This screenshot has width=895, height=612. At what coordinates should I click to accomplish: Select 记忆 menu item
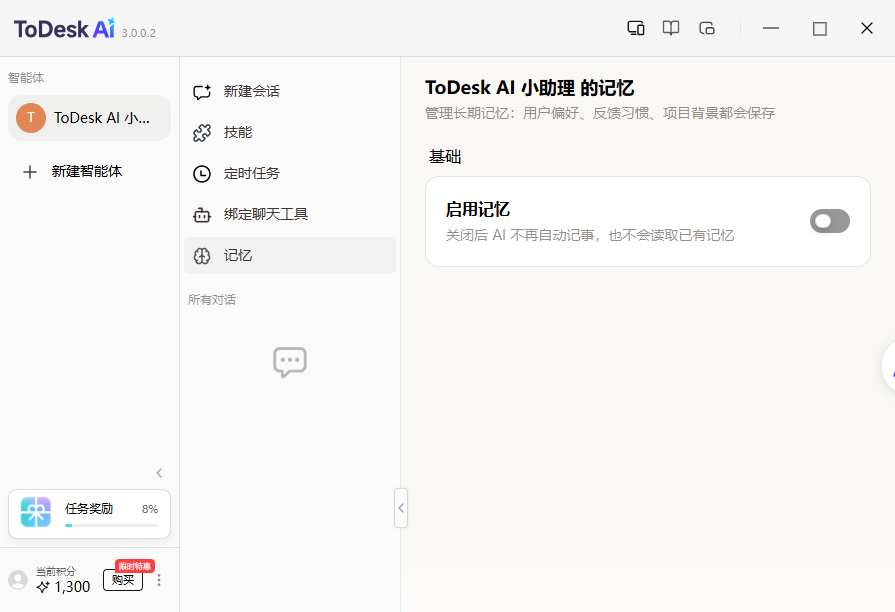coord(290,256)
